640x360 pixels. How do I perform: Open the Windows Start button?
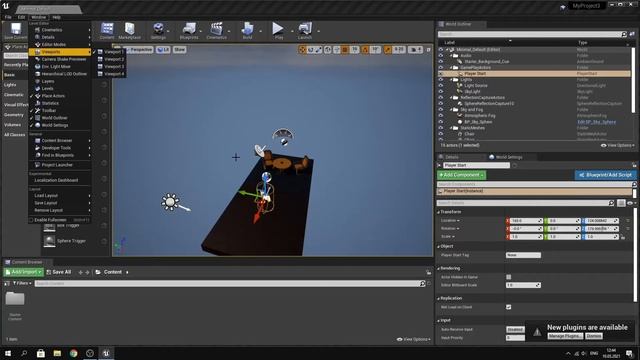pos(8,353)
